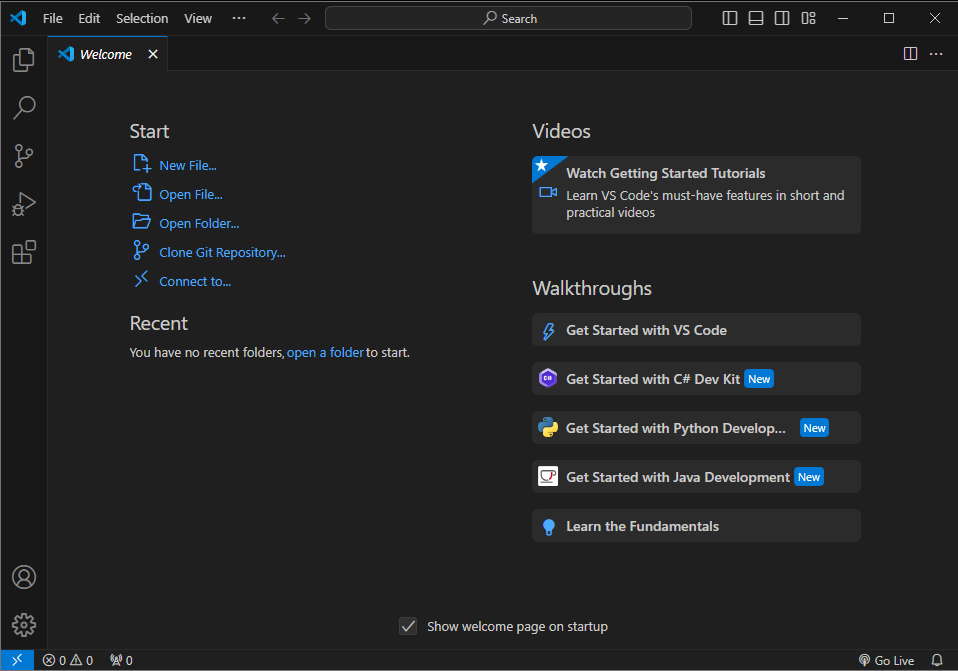The image size is (958, 671).
Task: Open the Source Control view
Action: [23, 156]
